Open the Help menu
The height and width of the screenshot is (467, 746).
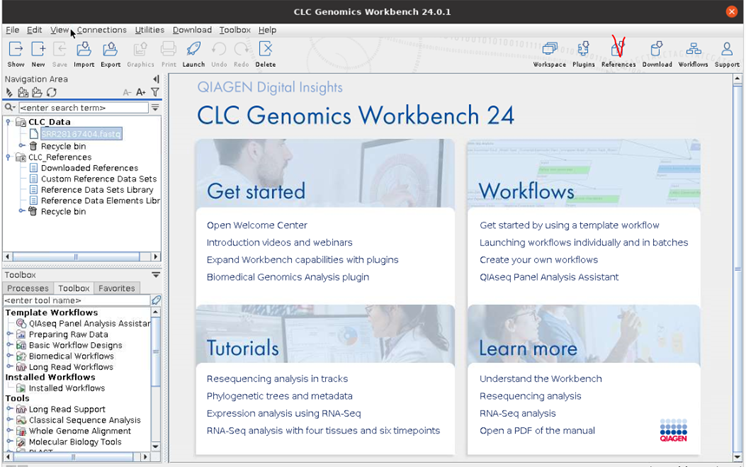267,30
